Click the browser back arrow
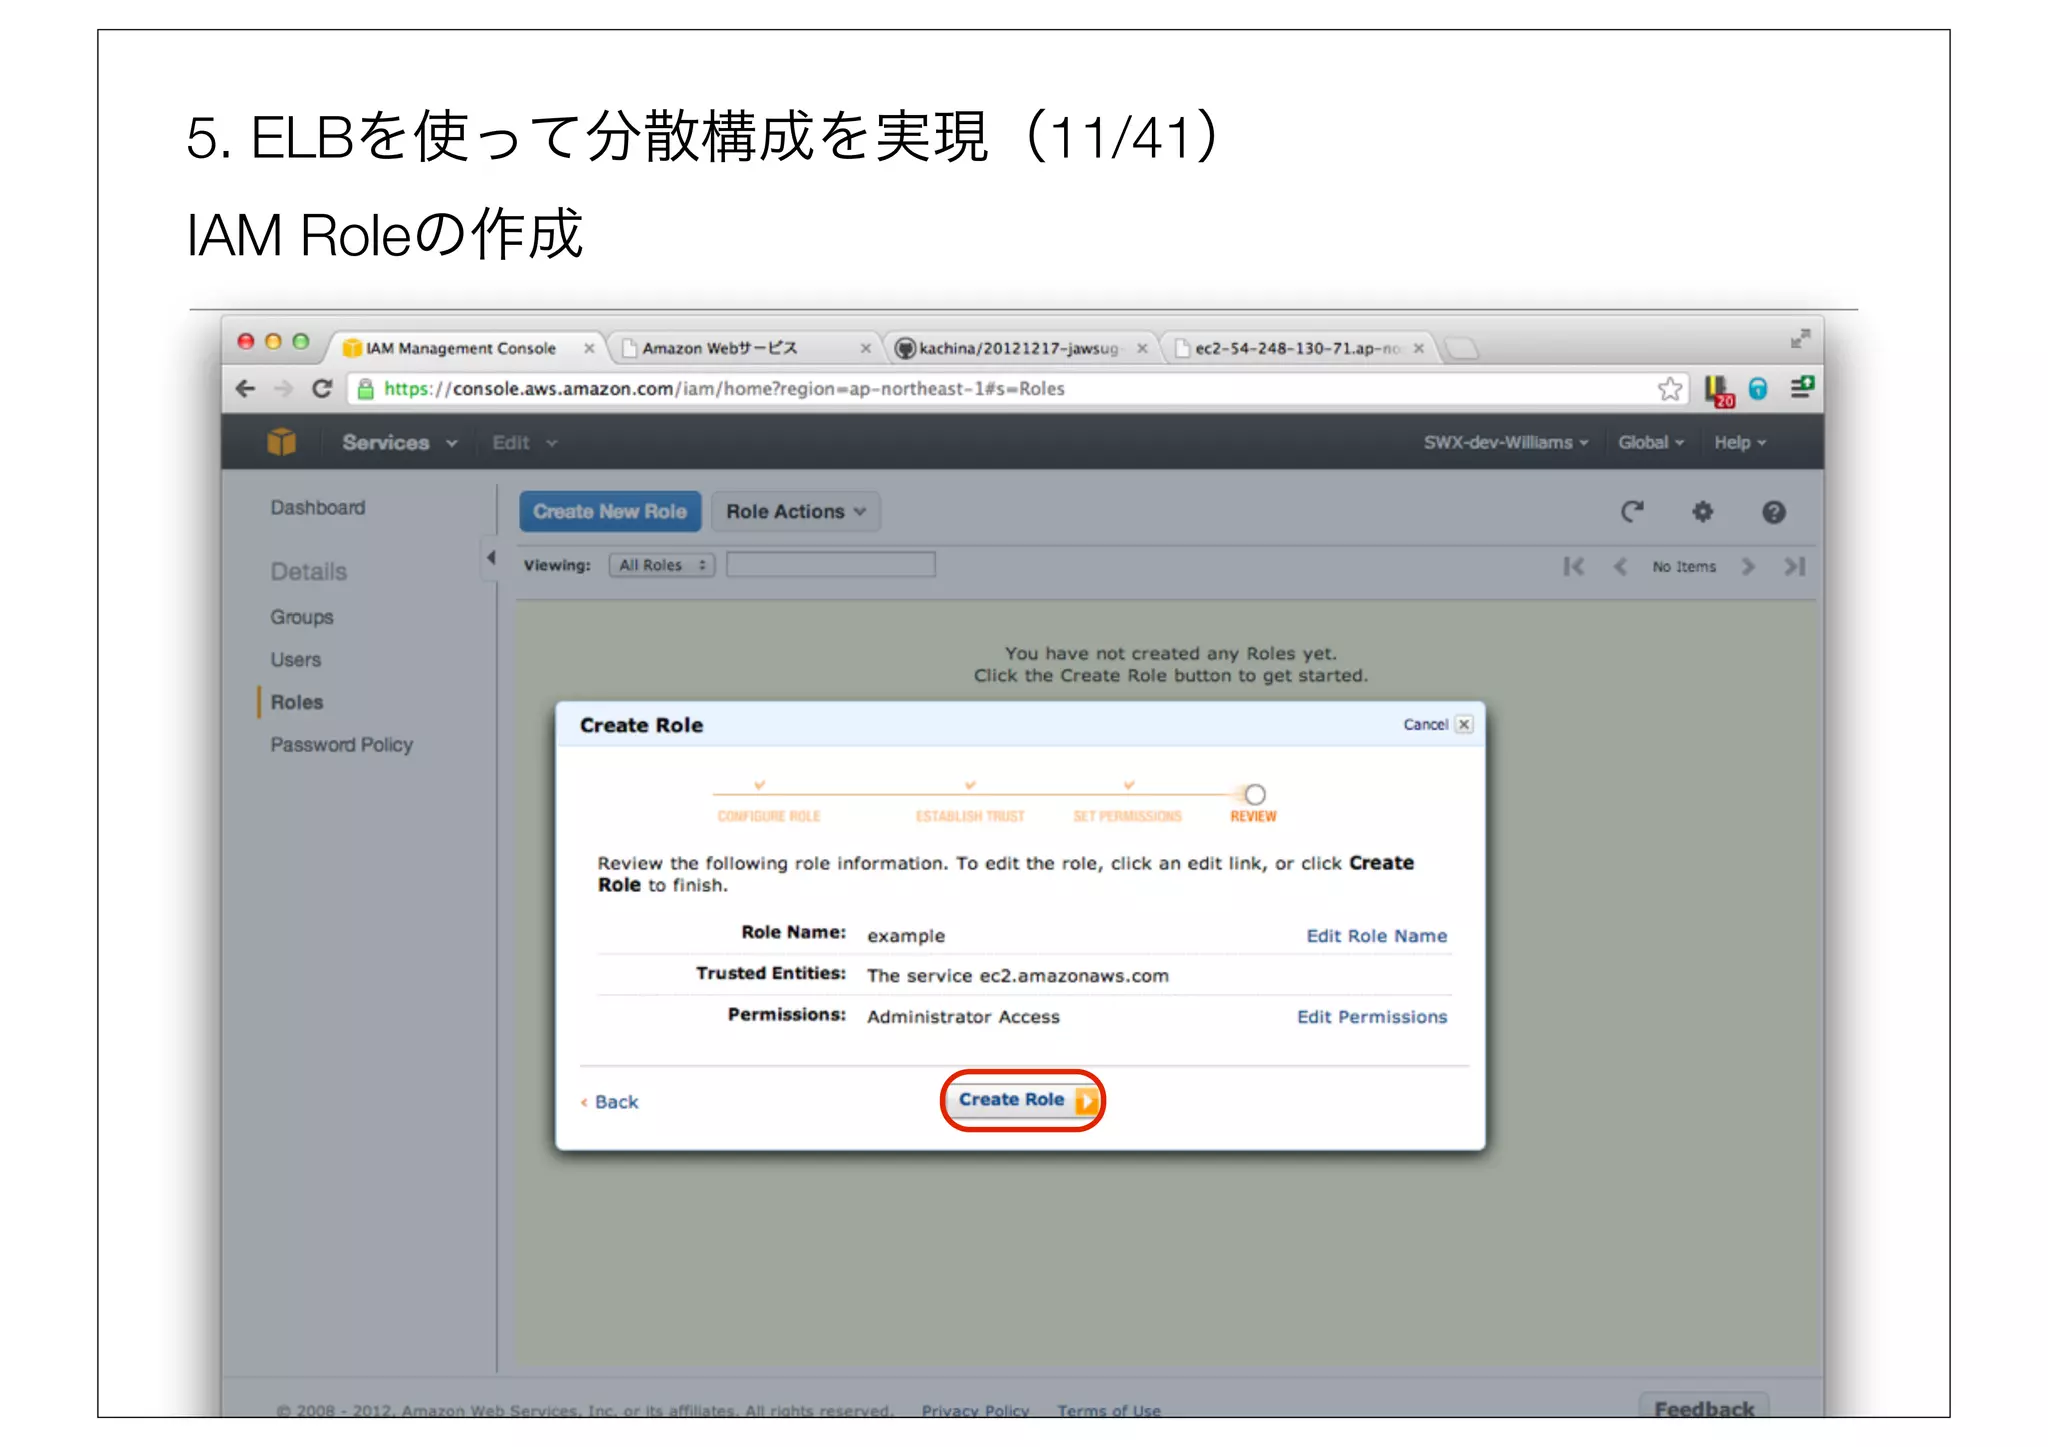 tap(245, 389)
